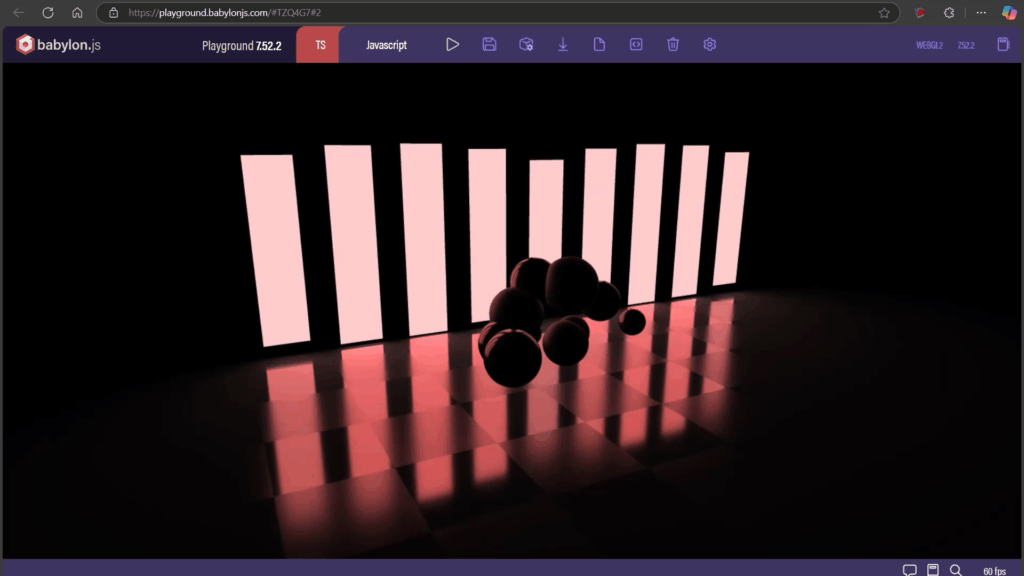Run the scene with the Play icon
The height and width of the screenshot is (576, 1024).
pos(452,45)
